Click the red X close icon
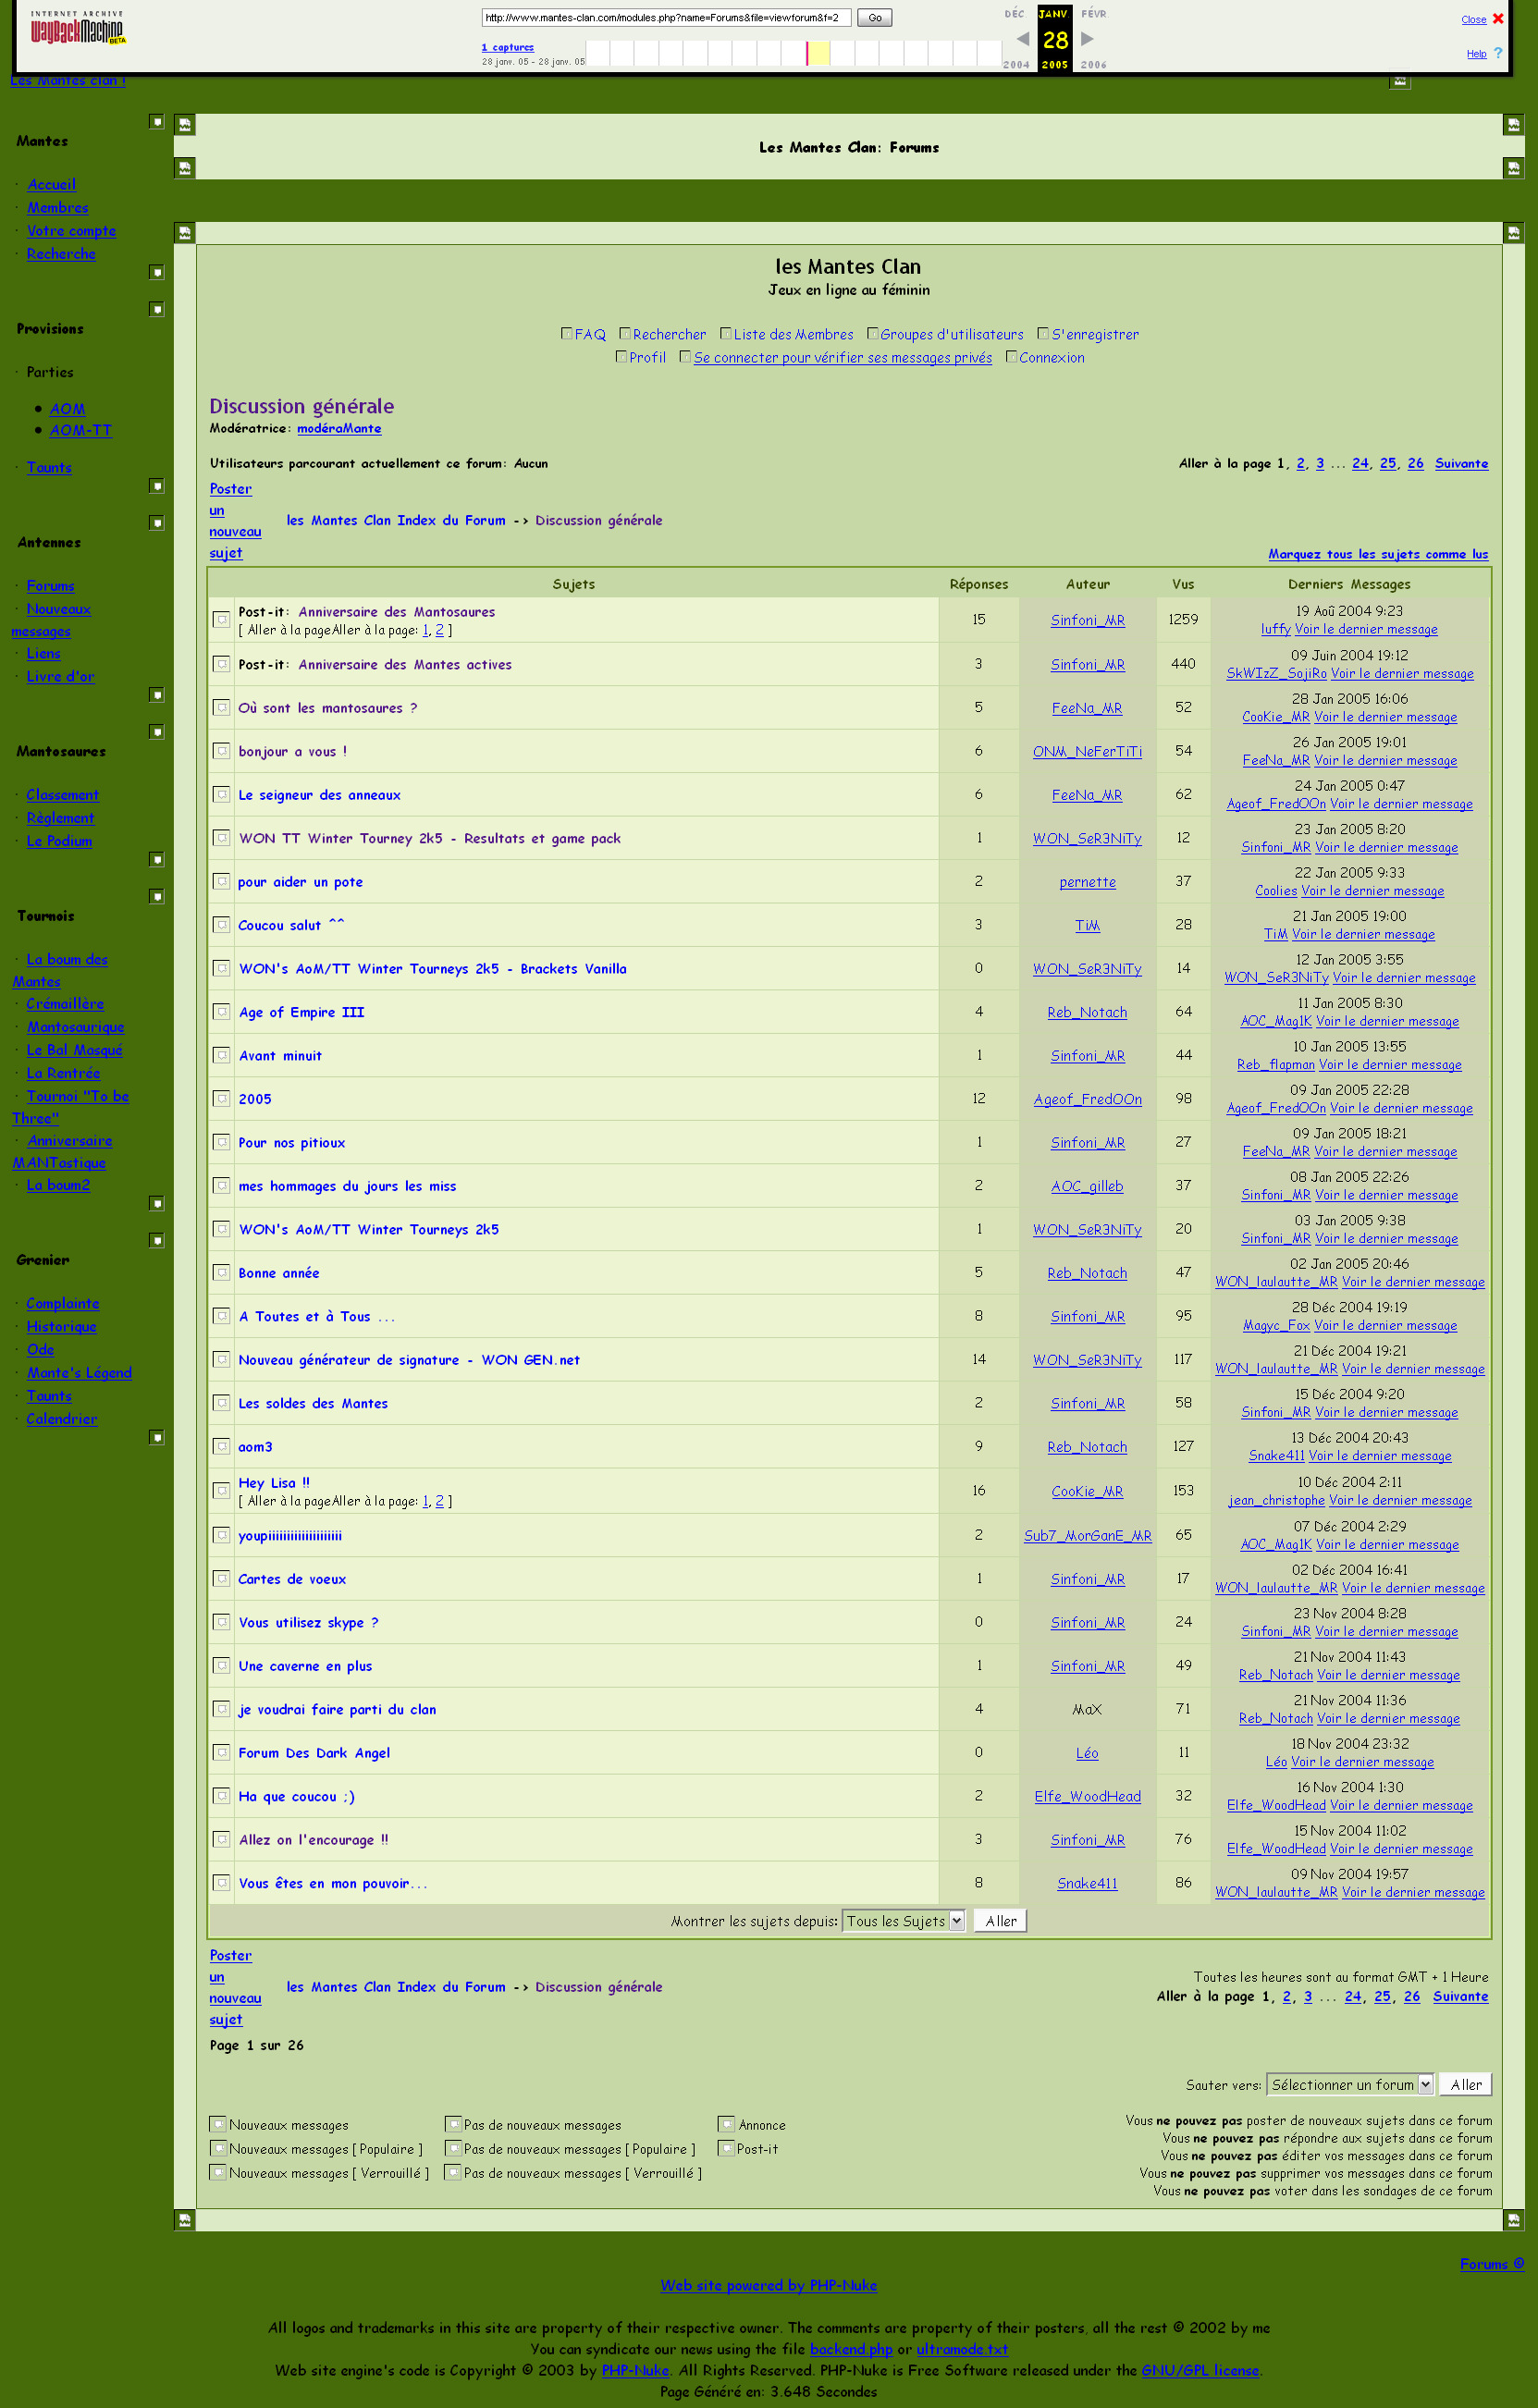The height and width of the screenshot is (2408, 1538). (1497, 19)
